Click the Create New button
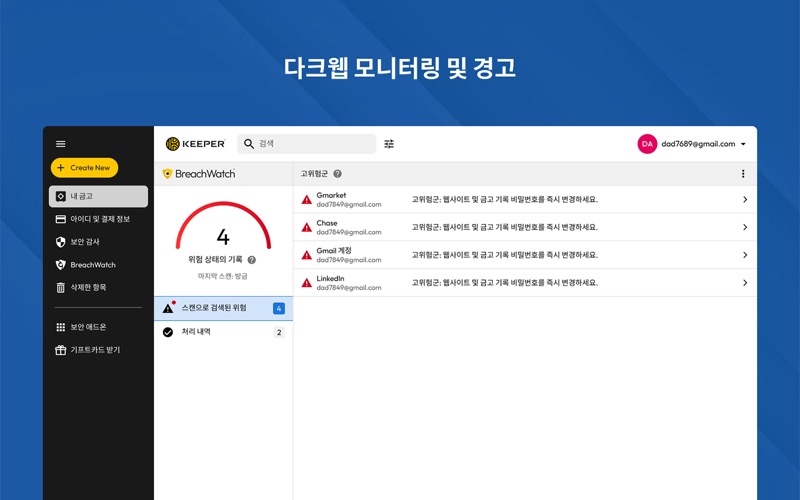The image size is (800, 500). (x=84, y=167)
